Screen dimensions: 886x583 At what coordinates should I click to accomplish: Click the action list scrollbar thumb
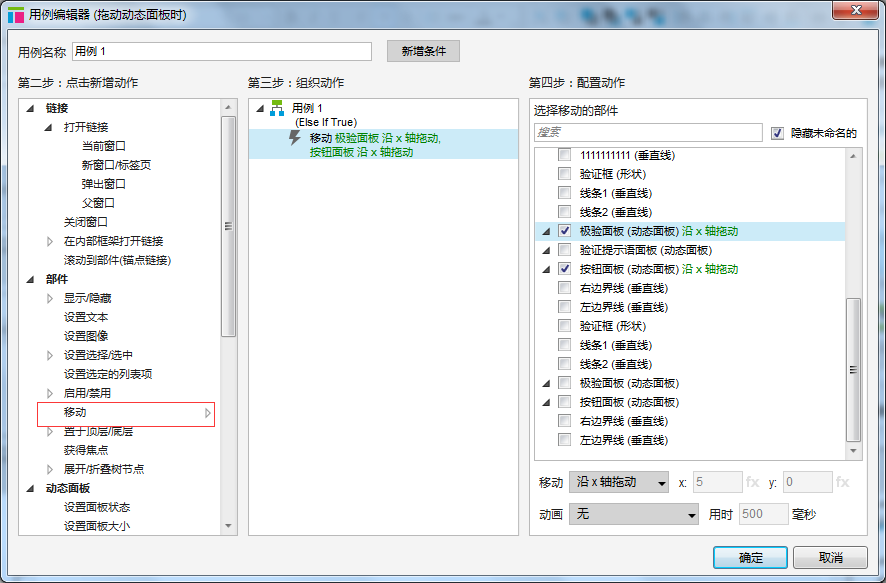[228, 227]
